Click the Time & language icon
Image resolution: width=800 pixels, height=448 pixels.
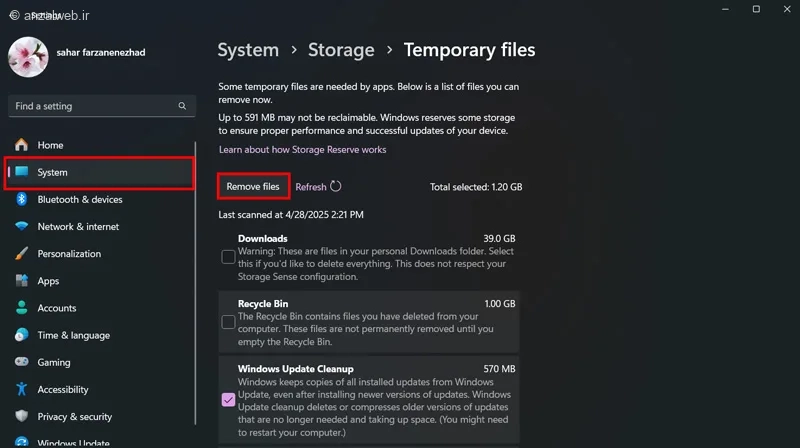[x=22, y=335]
